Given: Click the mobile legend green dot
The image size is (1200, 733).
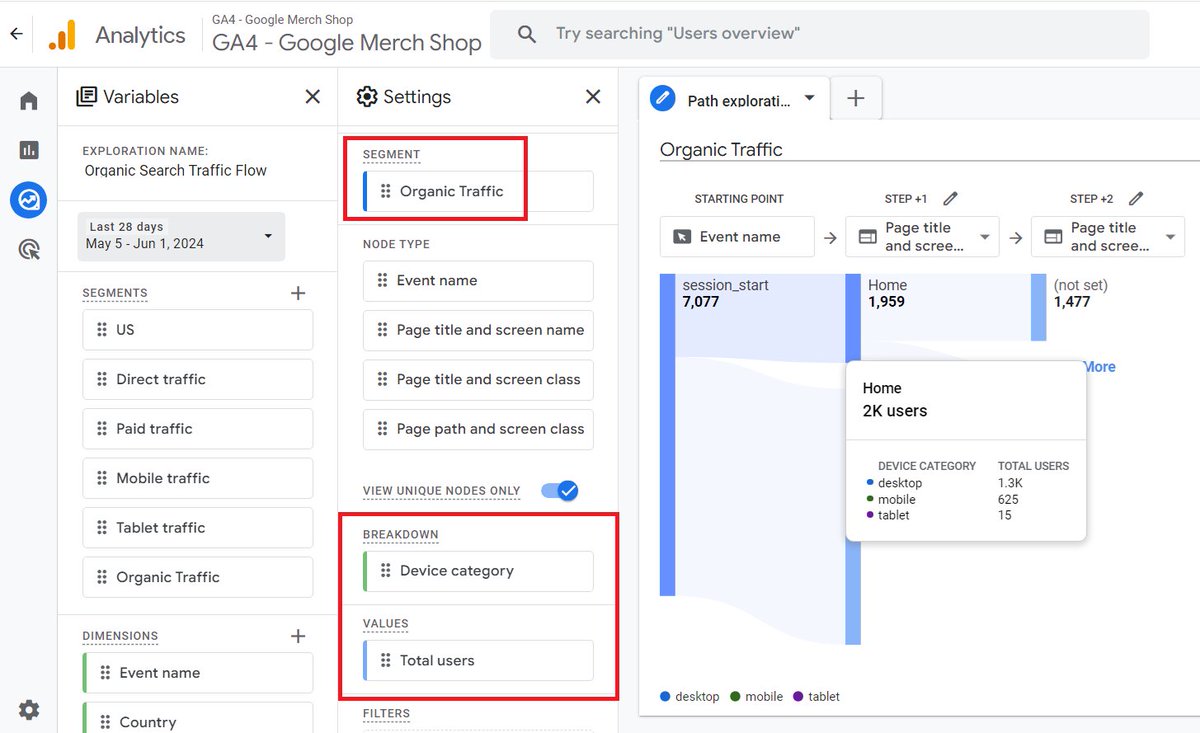Looking at the screenshot, I should tap(735, 696).
